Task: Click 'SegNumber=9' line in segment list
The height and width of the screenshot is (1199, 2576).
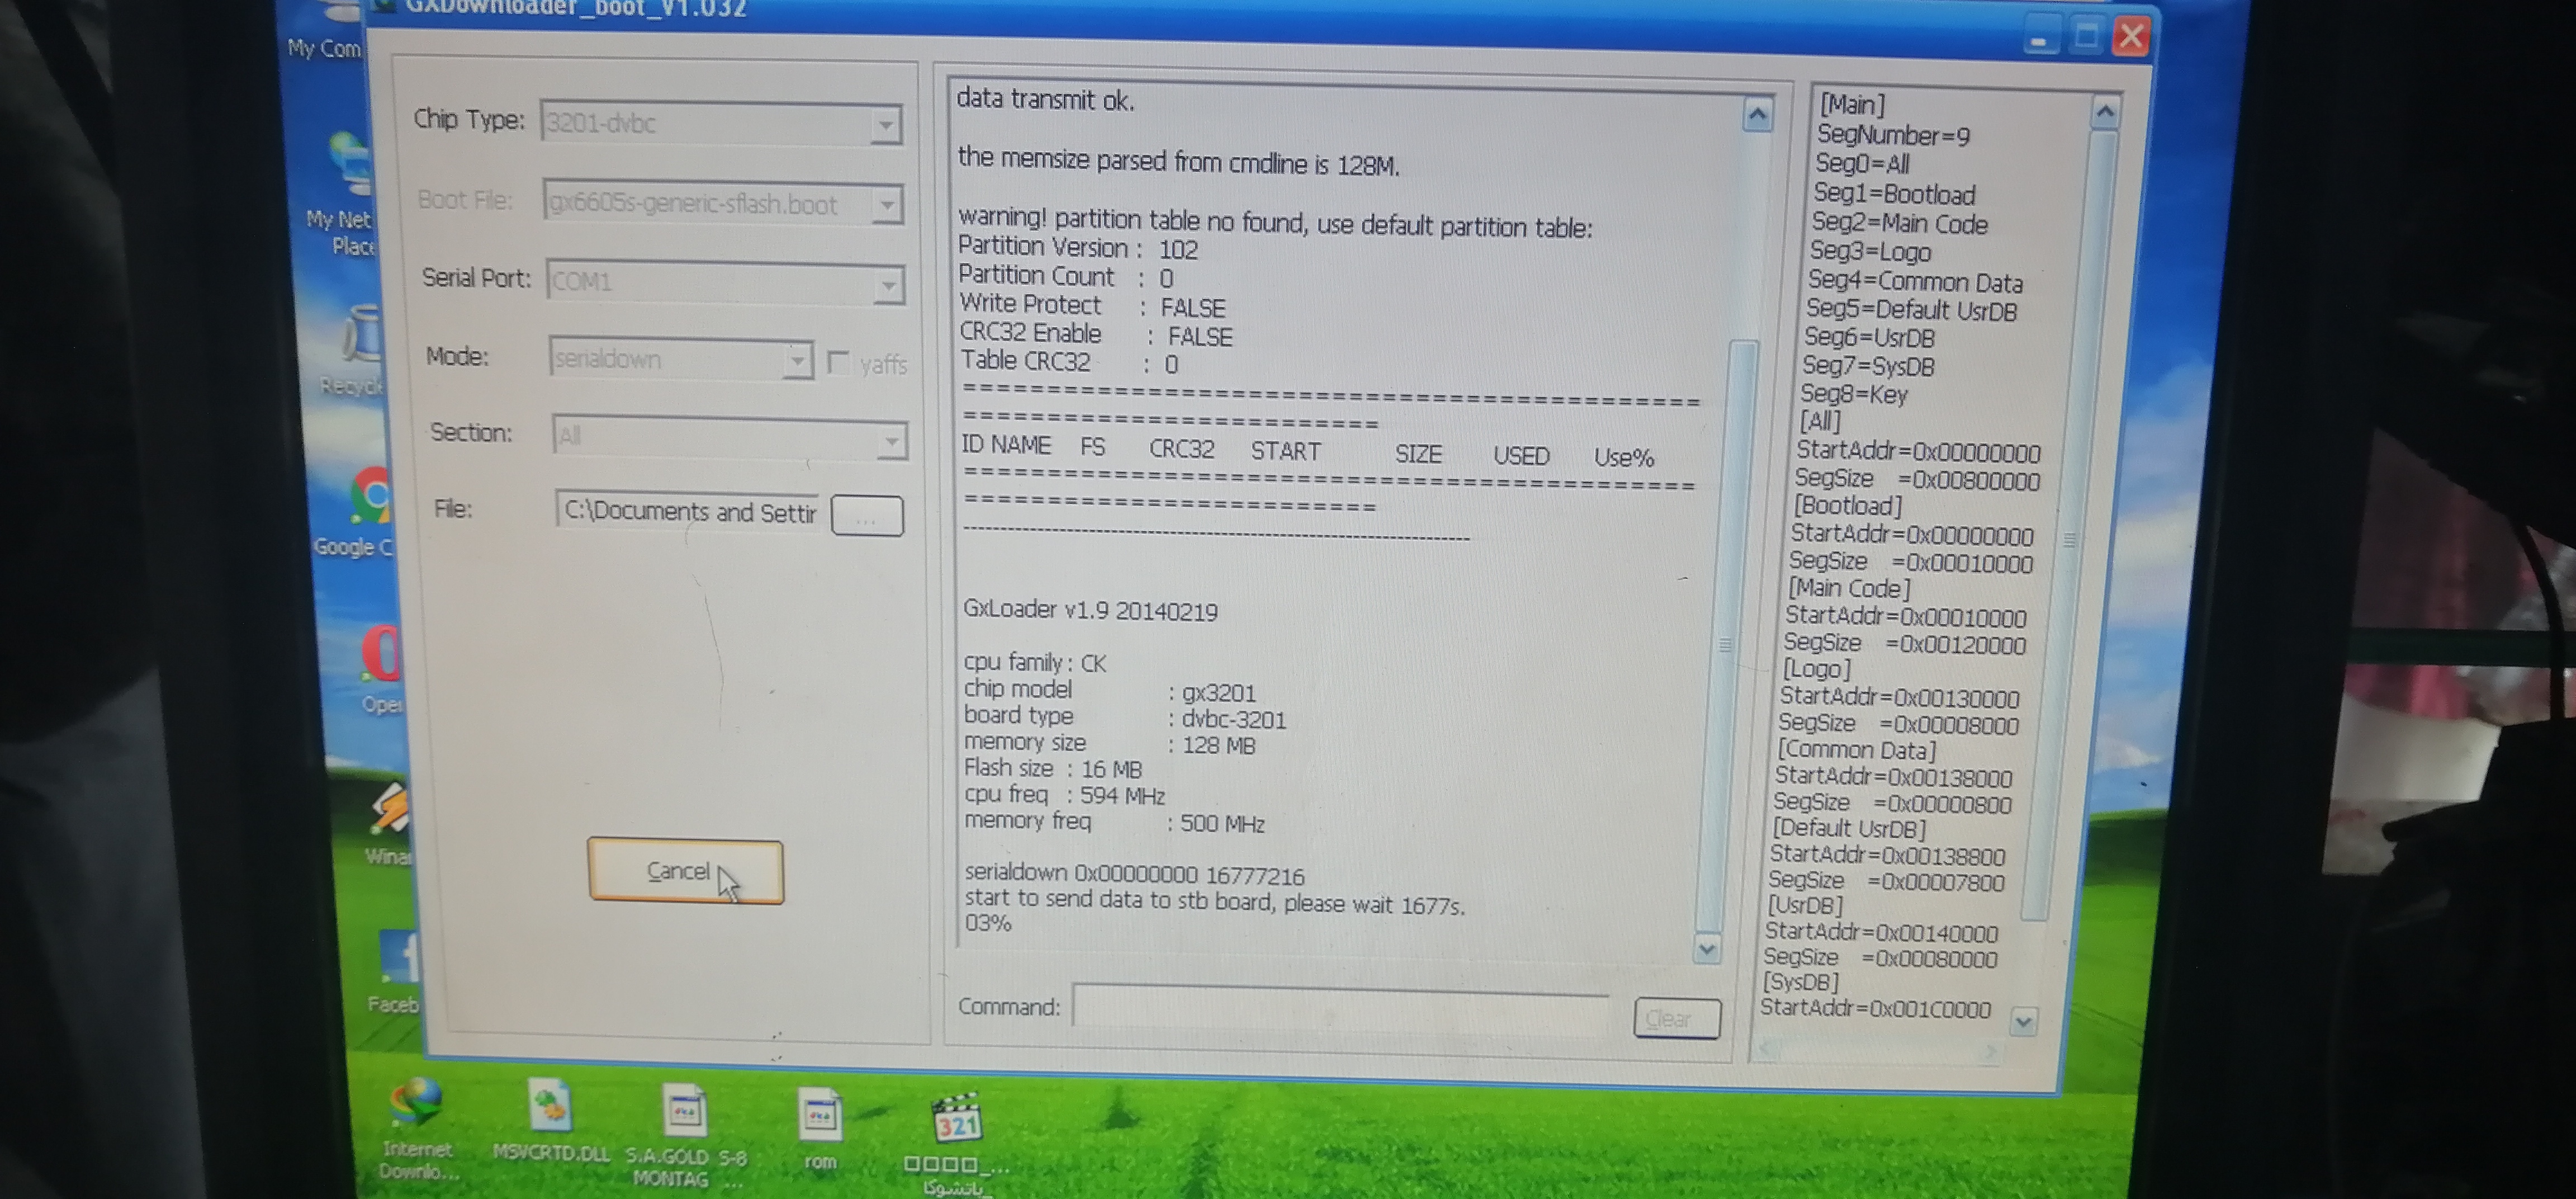Action: click(x=1893, y=135)
